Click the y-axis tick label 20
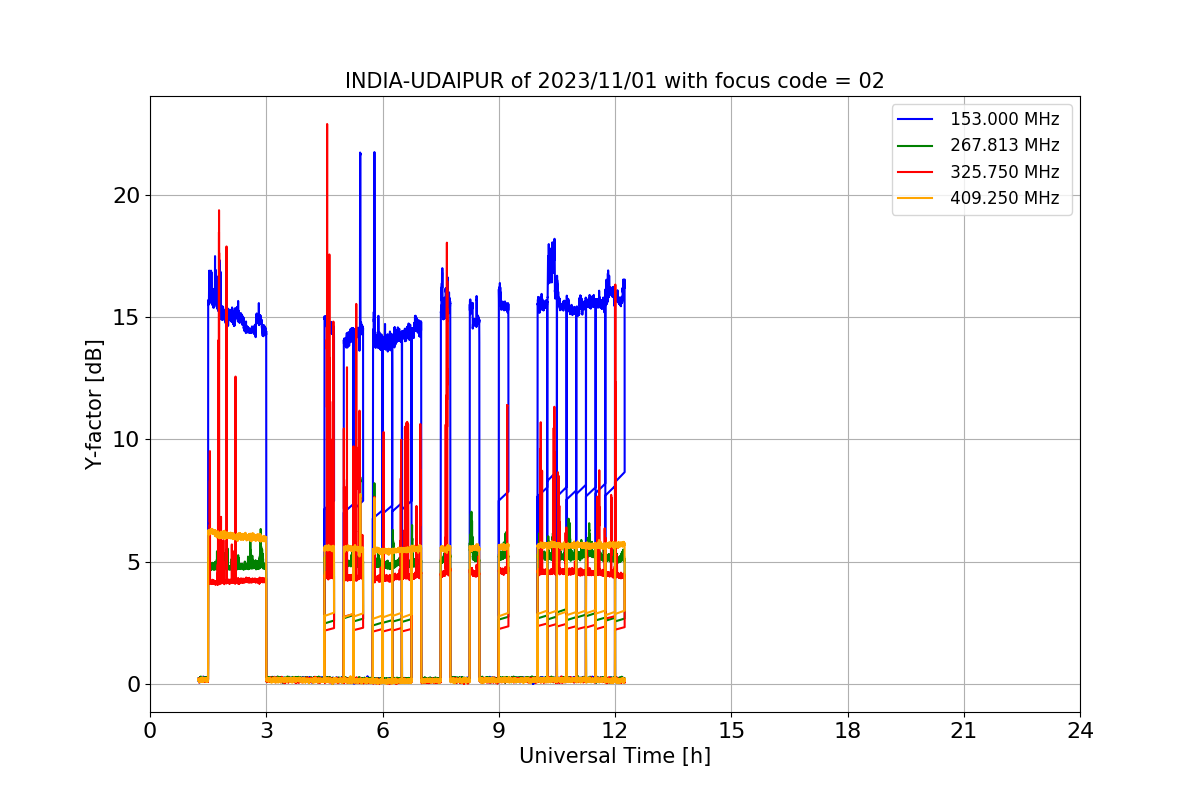This screenshot has width=1200, height=800. [126, 196]
